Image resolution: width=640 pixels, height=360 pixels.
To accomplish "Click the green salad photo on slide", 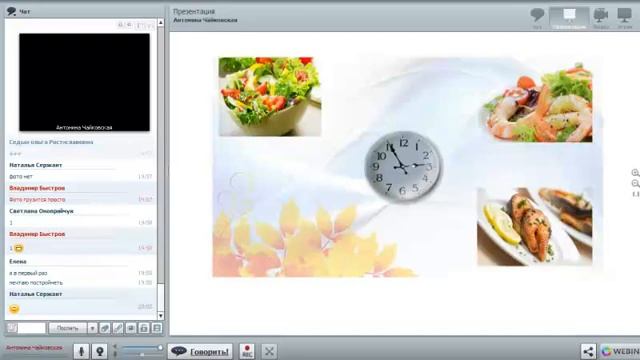I will (270, 96).
